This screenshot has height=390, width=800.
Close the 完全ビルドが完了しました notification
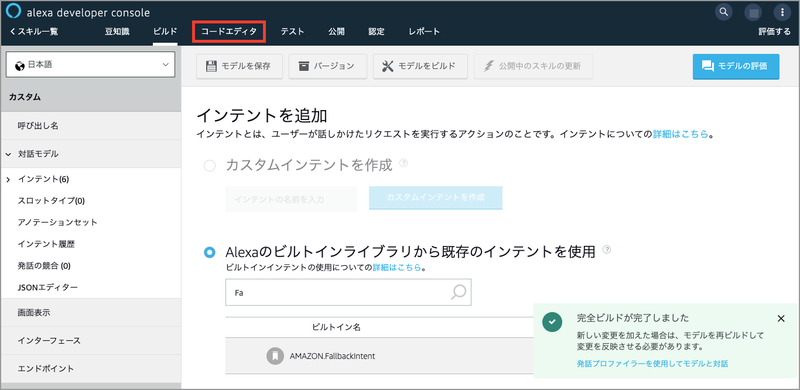pyautogui.click(x=781, y=319)
